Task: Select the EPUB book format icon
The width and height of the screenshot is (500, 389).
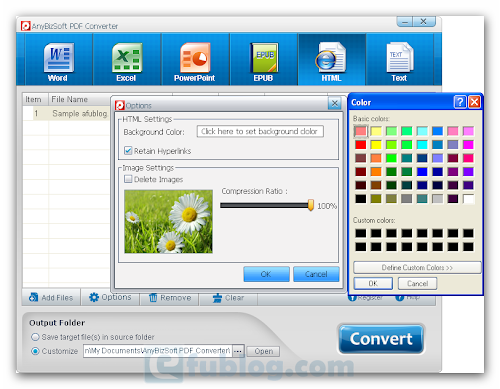Action: coord(264,57)
